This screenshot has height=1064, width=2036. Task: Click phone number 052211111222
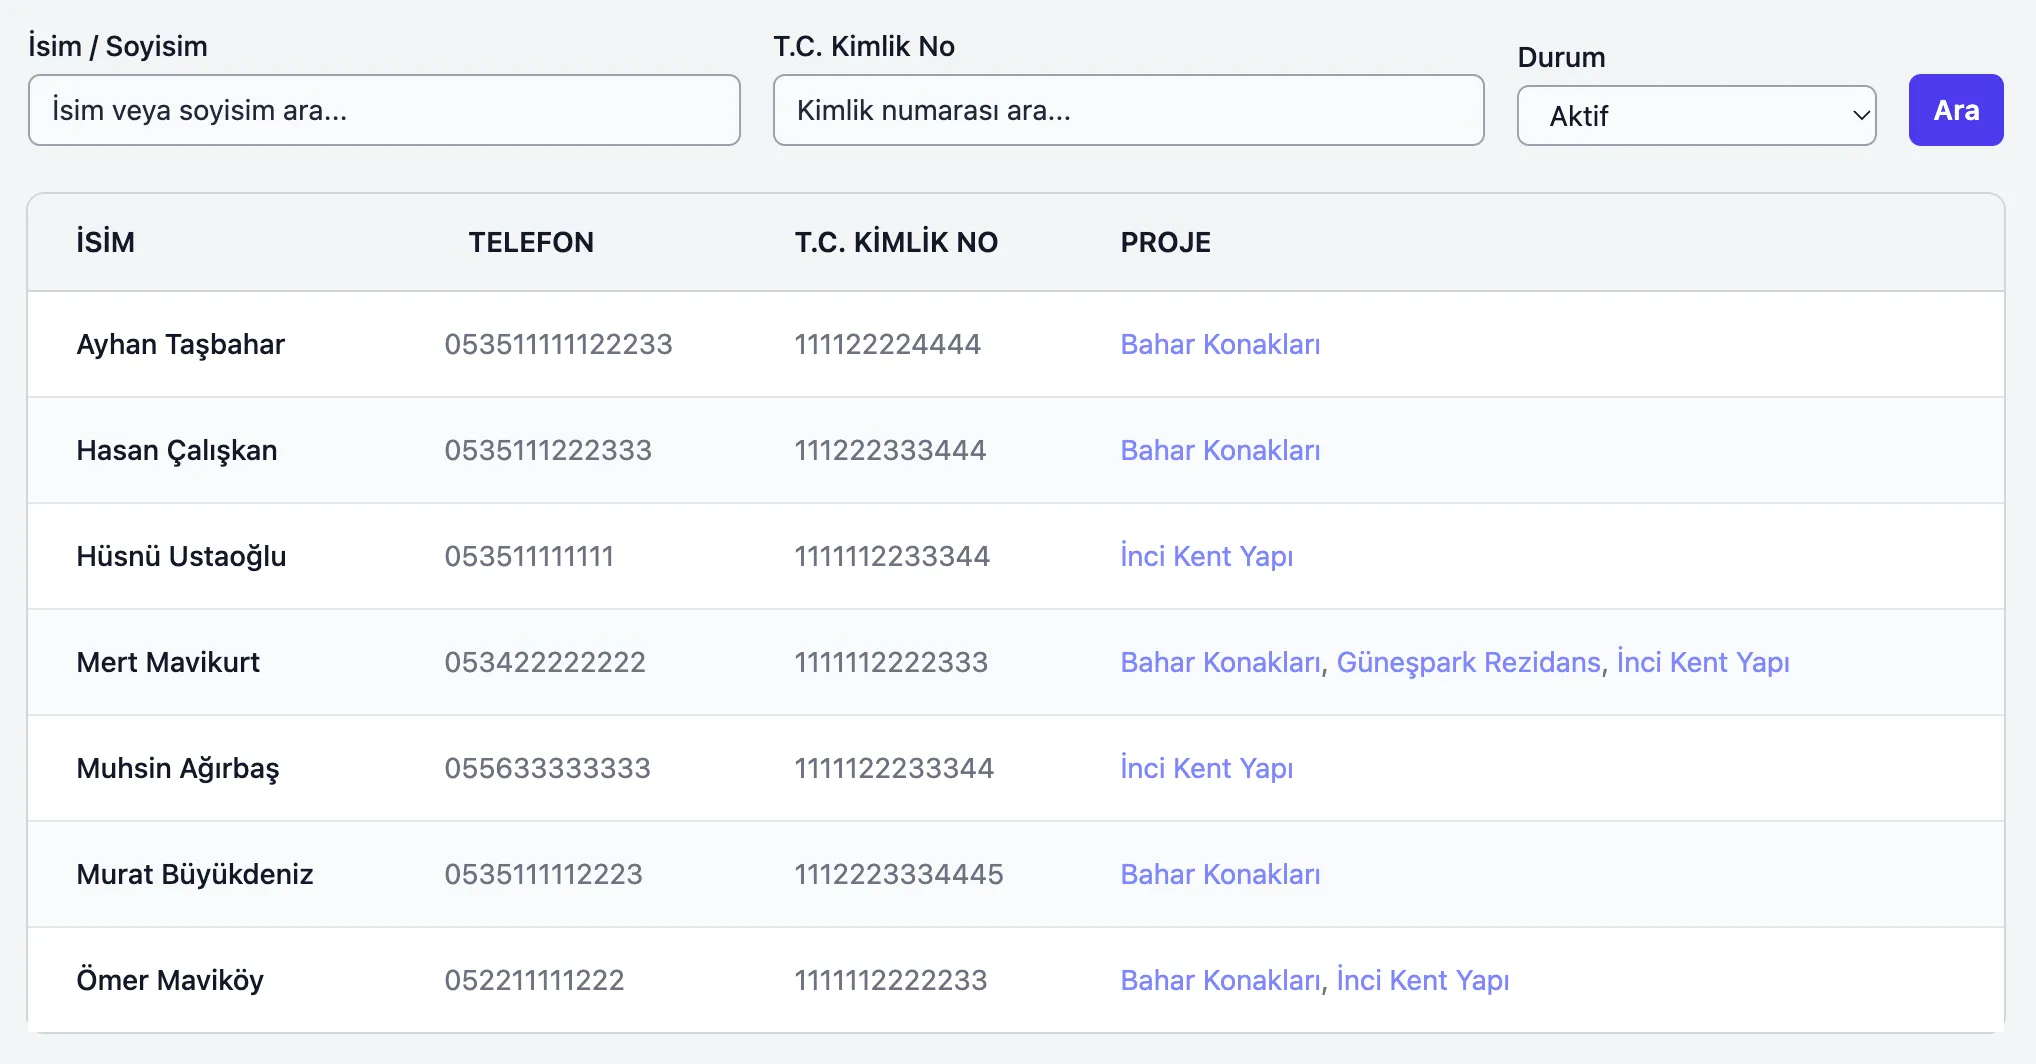tap(534, 980)
